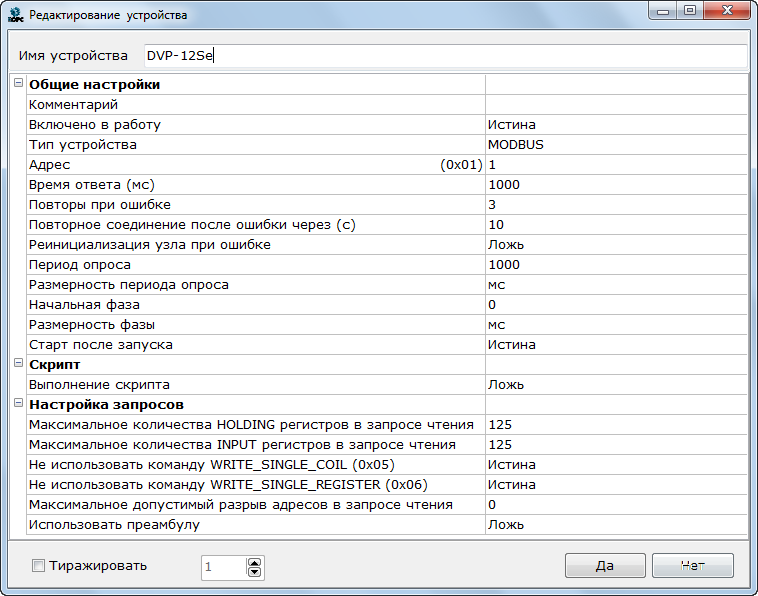Toggle Выполнение скрипта value Ложь

click(x=615, y=385)
